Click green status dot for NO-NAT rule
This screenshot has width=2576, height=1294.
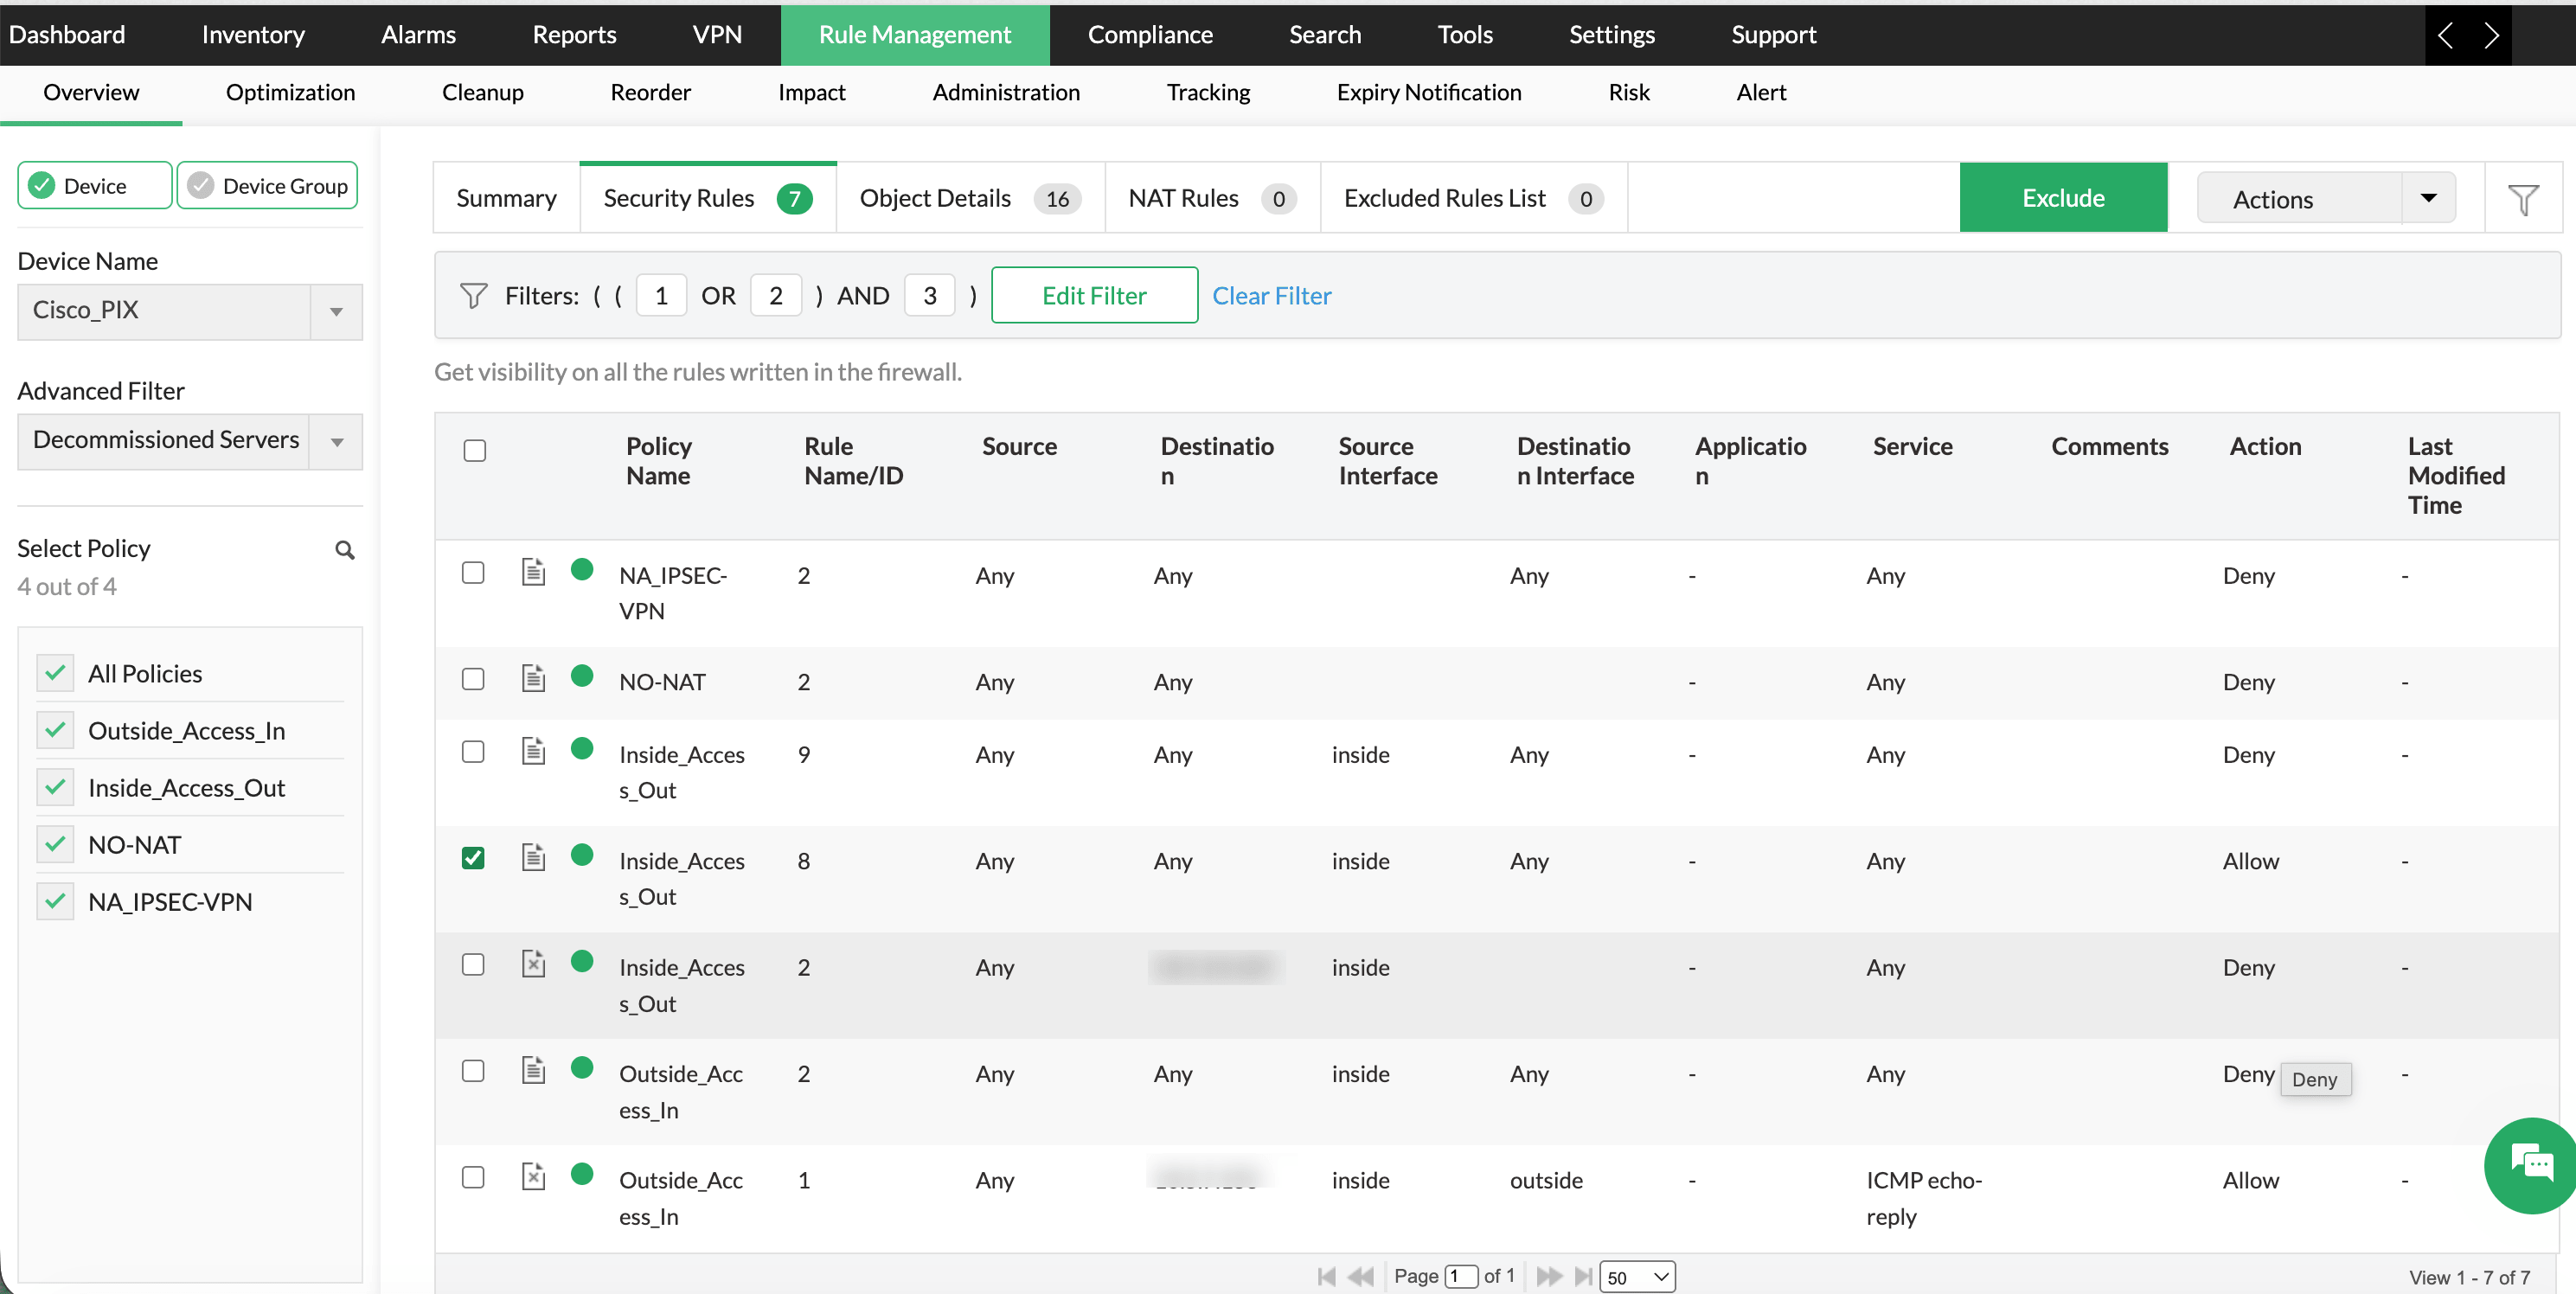(582, 676)
